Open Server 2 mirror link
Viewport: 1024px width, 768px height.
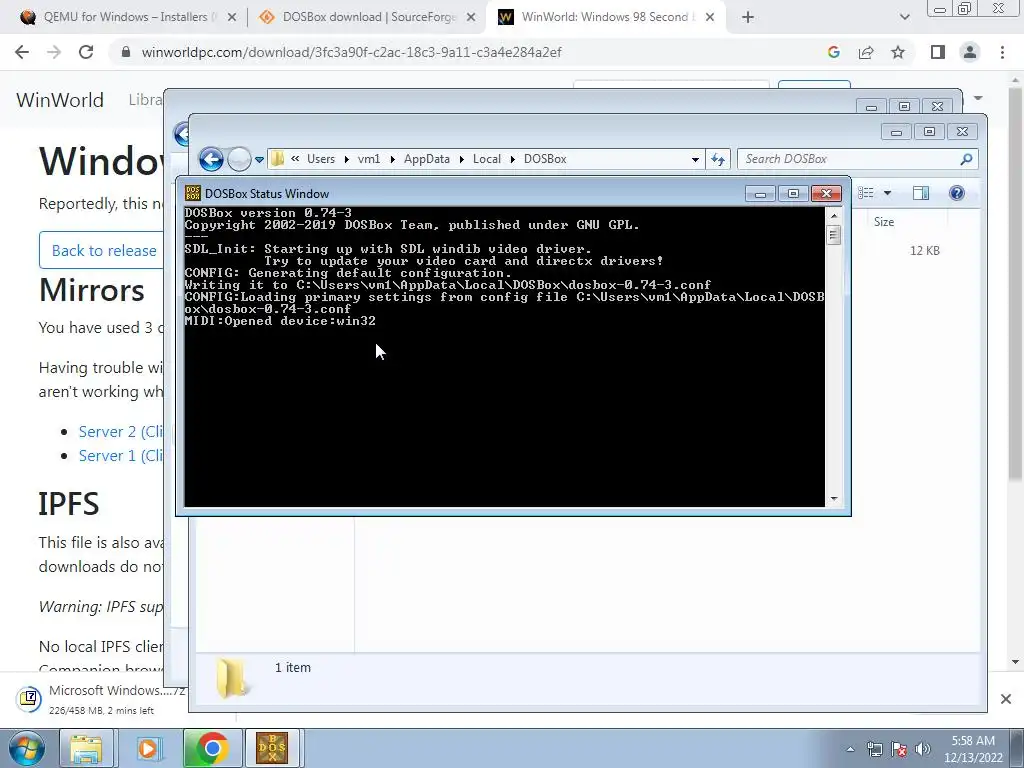[x=120, y=432]
